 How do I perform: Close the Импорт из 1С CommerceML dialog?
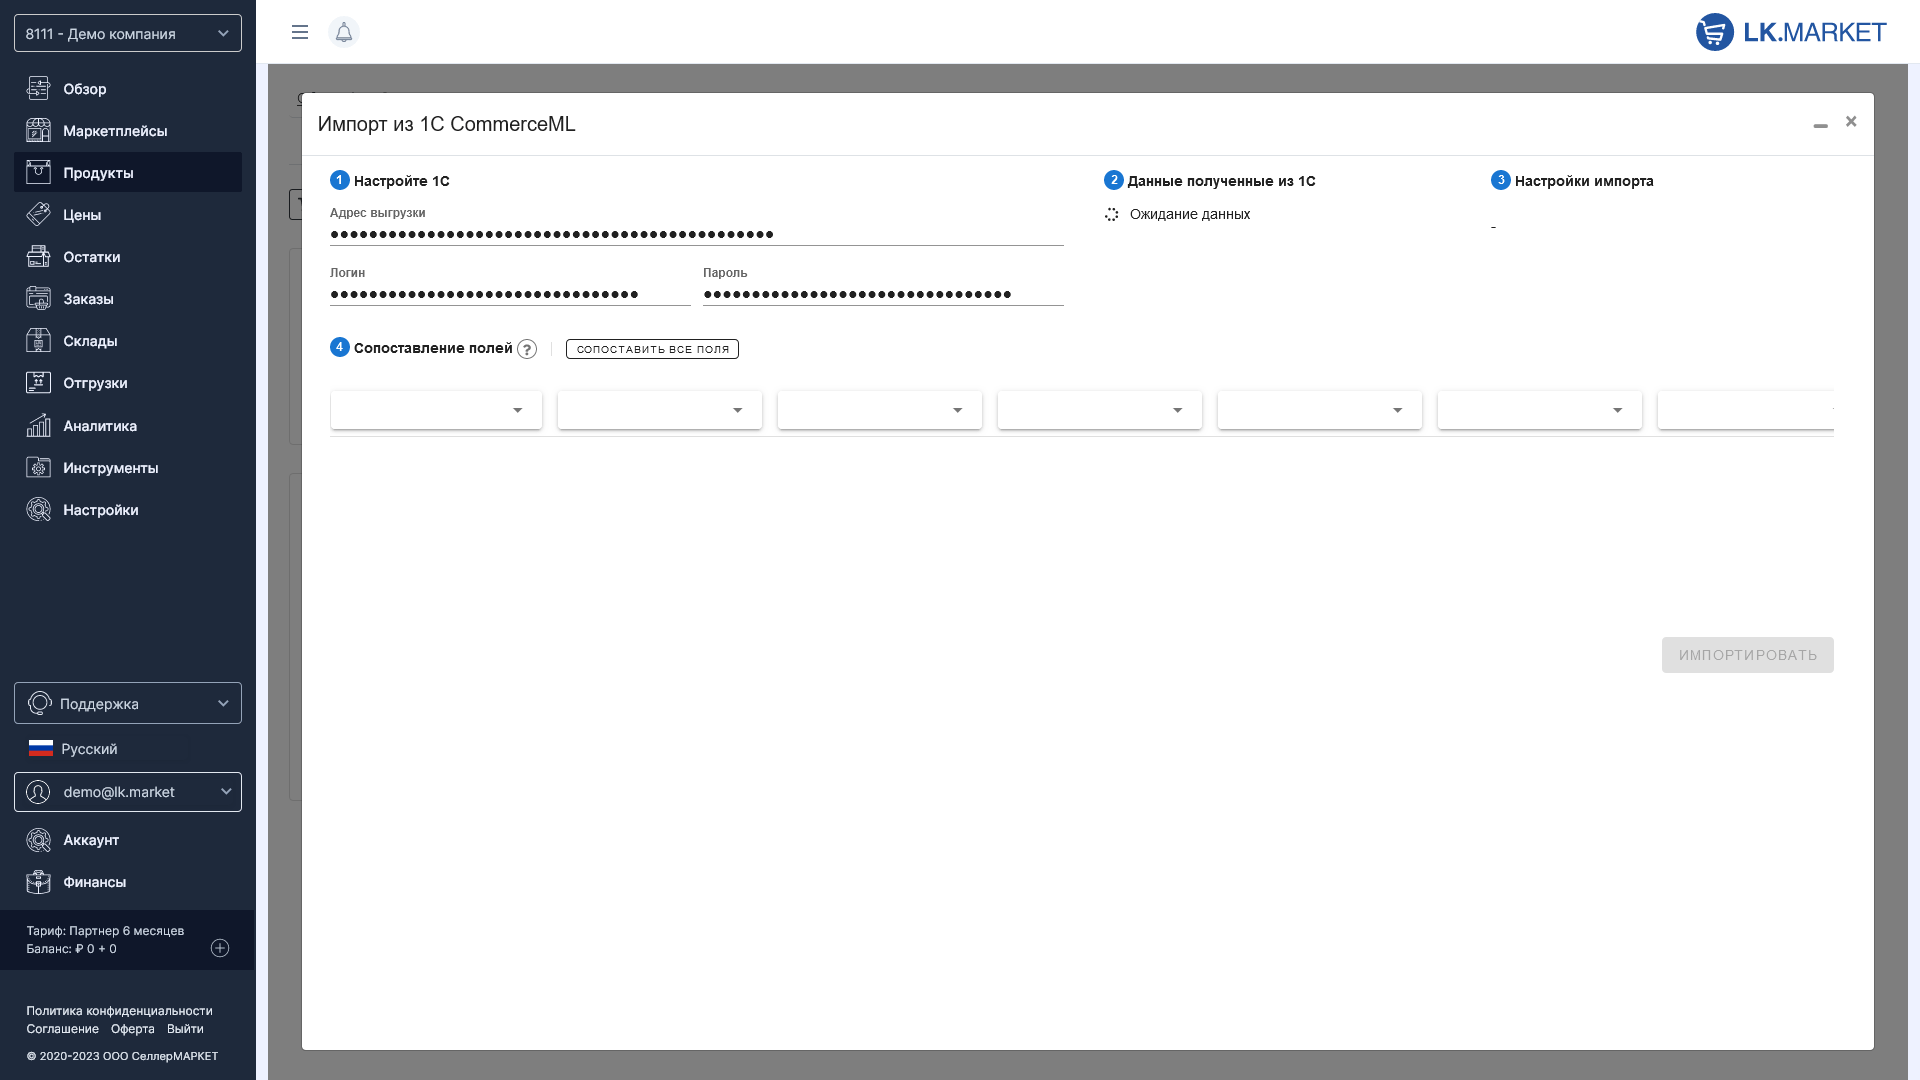[x=1851, y=121]
